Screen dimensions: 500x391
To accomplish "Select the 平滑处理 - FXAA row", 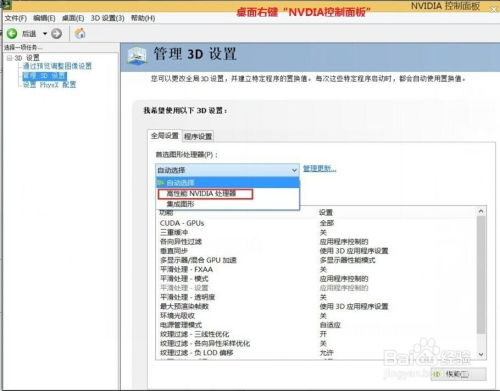I will coord(317,269).
